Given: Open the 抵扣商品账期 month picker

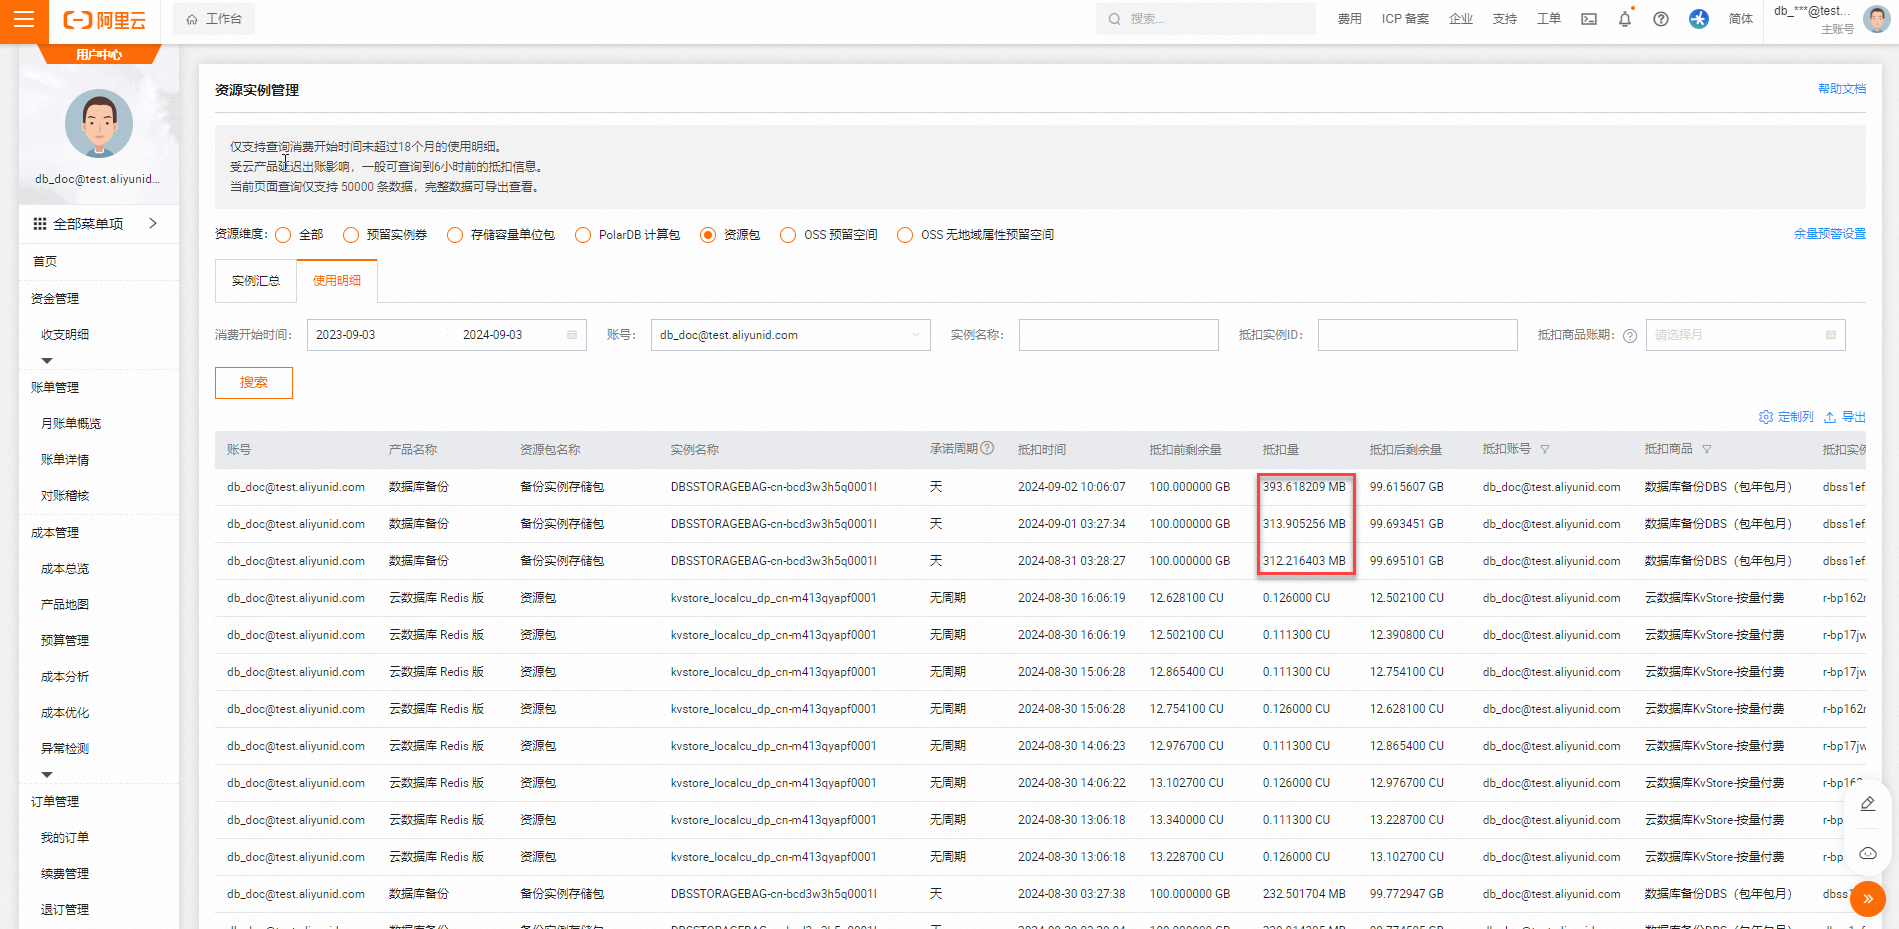Looking at the screenshot, I should click(x=1745, y=335).
